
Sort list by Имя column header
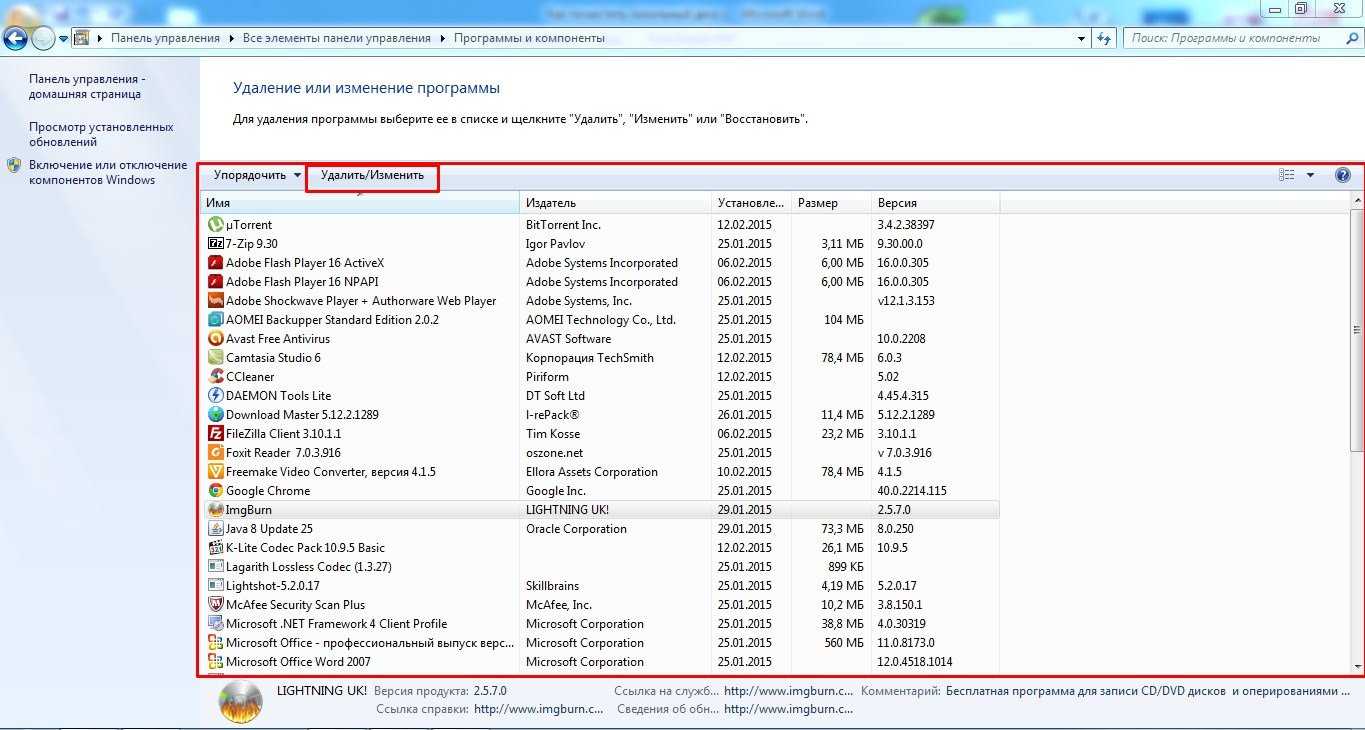(x=359, y=203)
